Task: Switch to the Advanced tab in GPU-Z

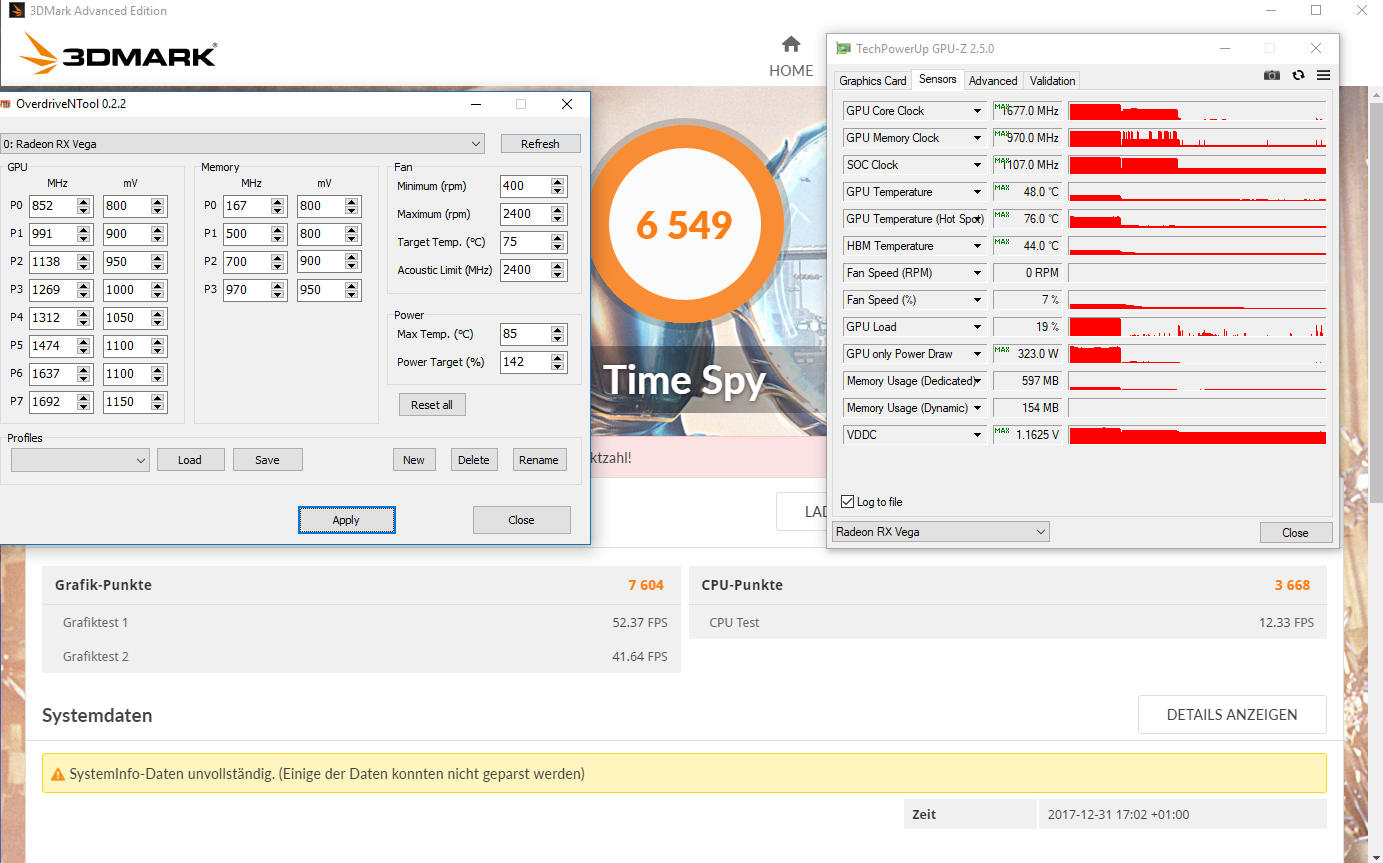Action: click(993, 81)
